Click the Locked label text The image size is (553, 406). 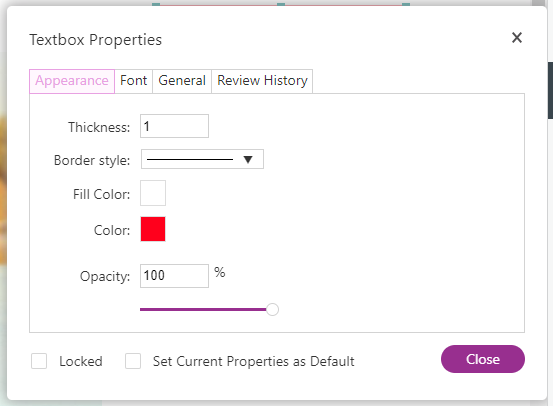[x=81, y=362]
